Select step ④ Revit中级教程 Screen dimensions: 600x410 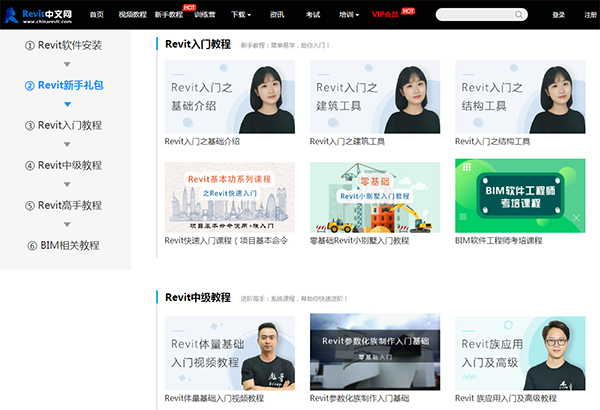click(x=64, y=165)
